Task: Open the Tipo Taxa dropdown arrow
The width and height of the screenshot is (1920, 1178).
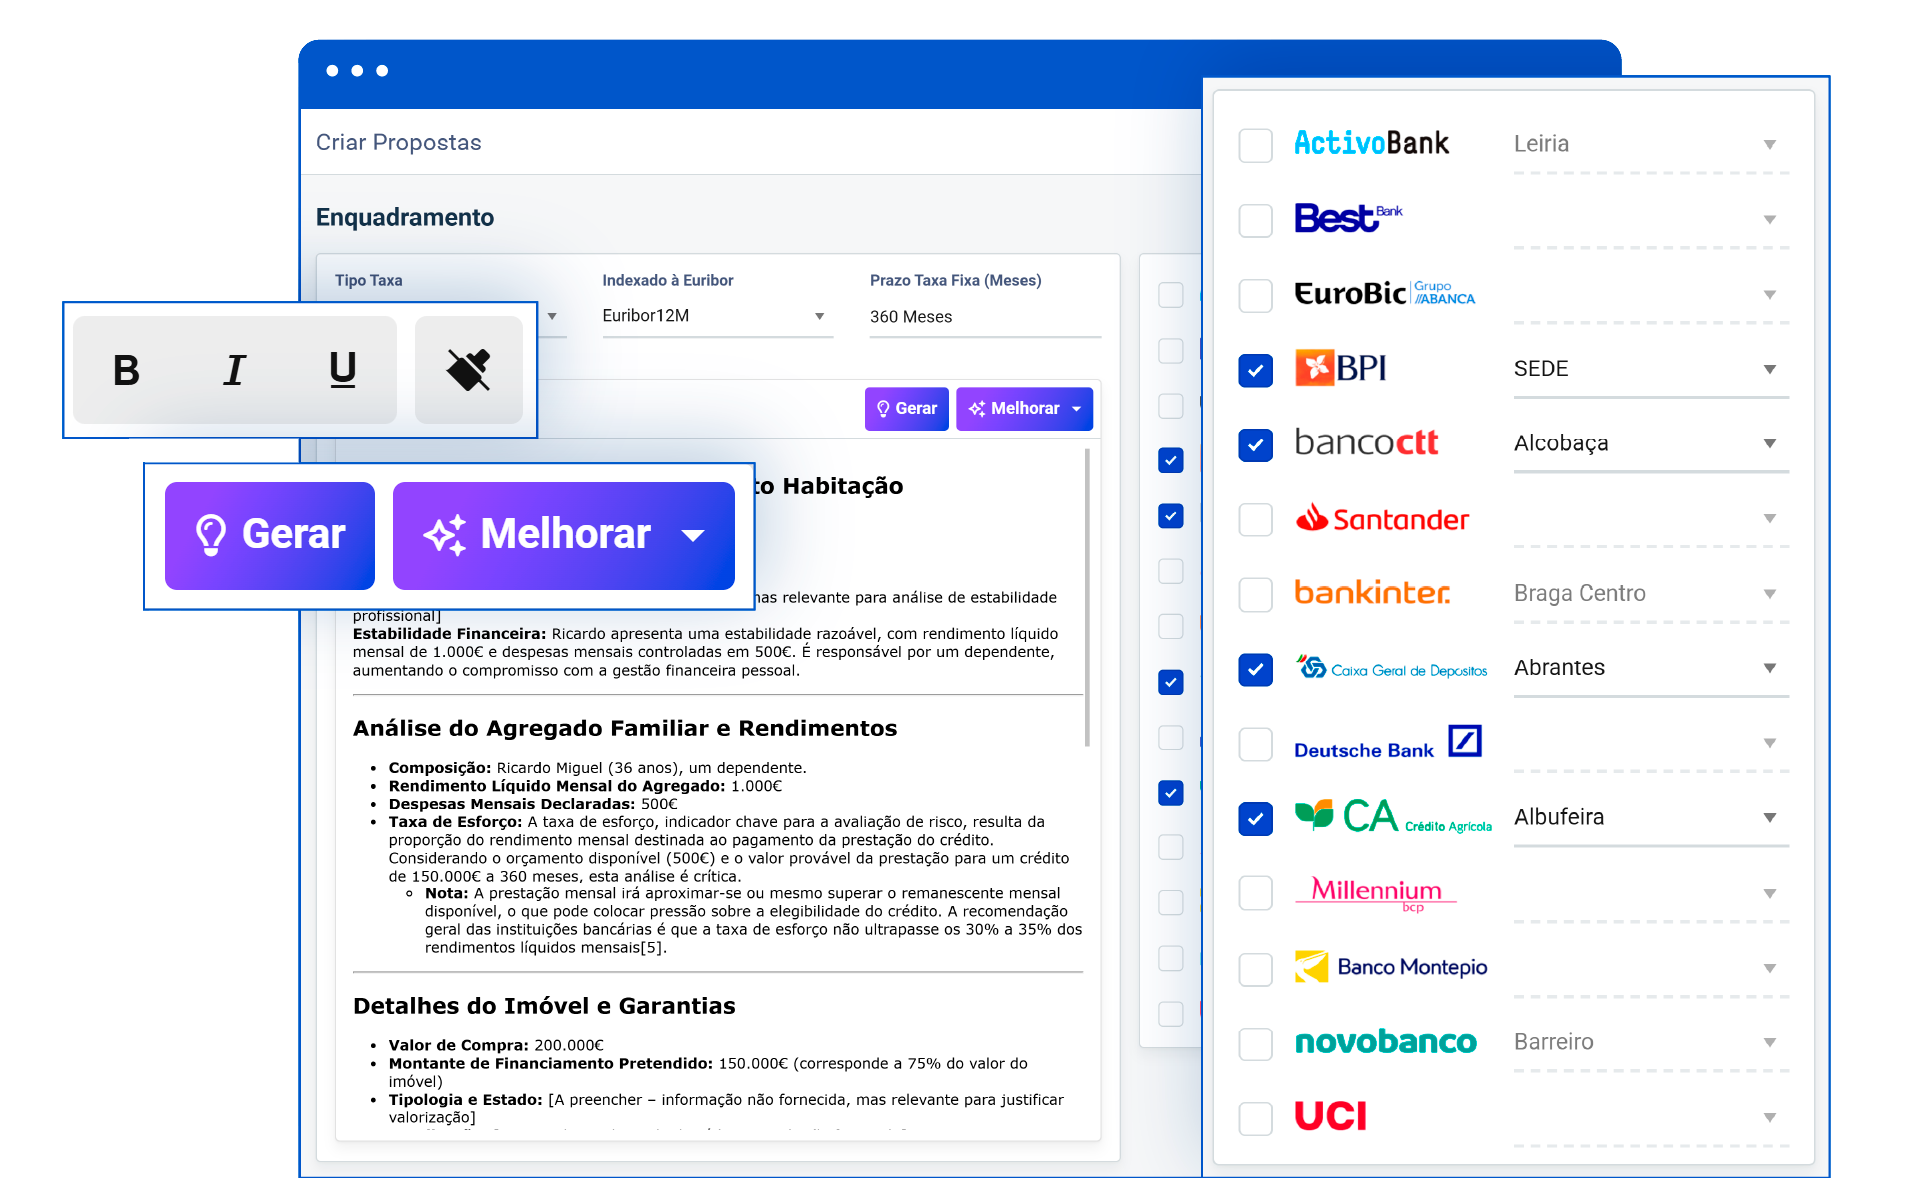Action: 552,317
